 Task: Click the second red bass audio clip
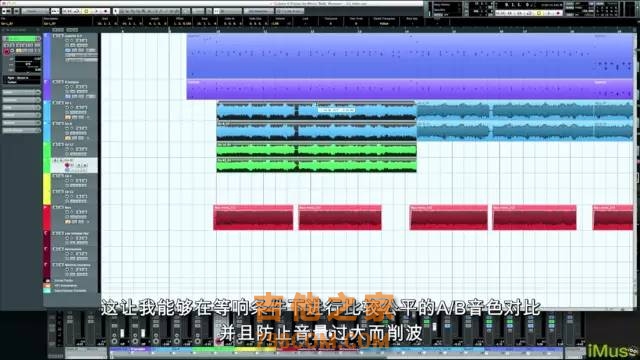[x=340, y=218]
